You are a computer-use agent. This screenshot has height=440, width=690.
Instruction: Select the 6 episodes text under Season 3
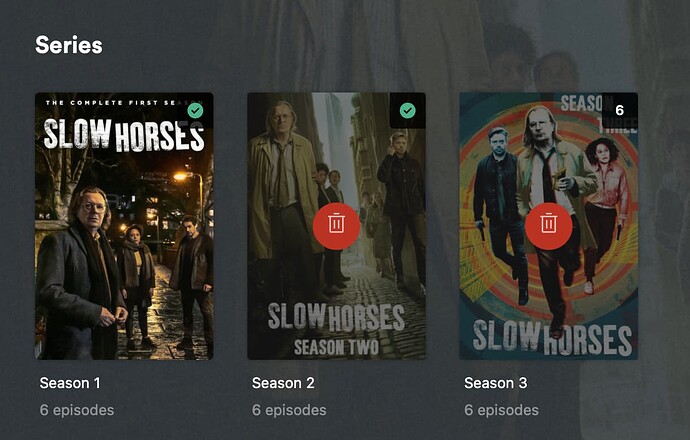pyautogui.click(x=501, y=410)
